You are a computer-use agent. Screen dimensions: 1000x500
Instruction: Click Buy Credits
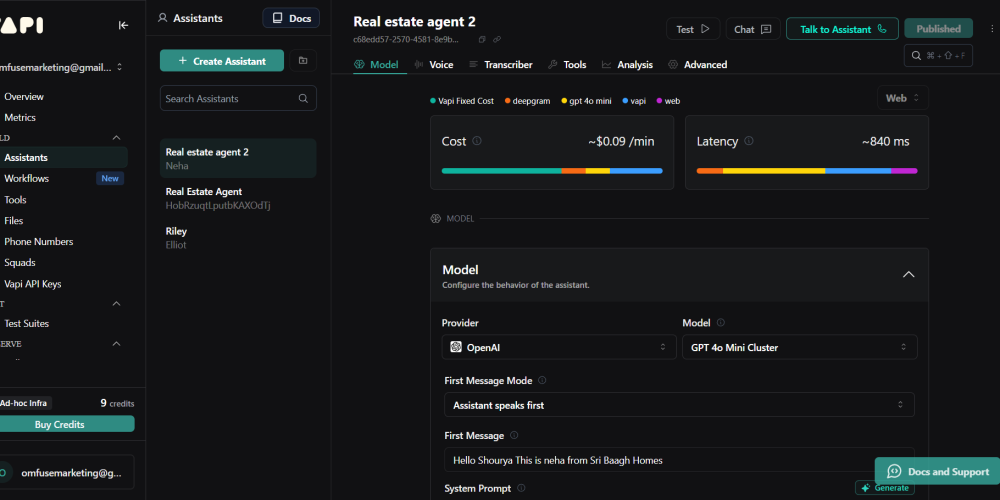(66, 424)
